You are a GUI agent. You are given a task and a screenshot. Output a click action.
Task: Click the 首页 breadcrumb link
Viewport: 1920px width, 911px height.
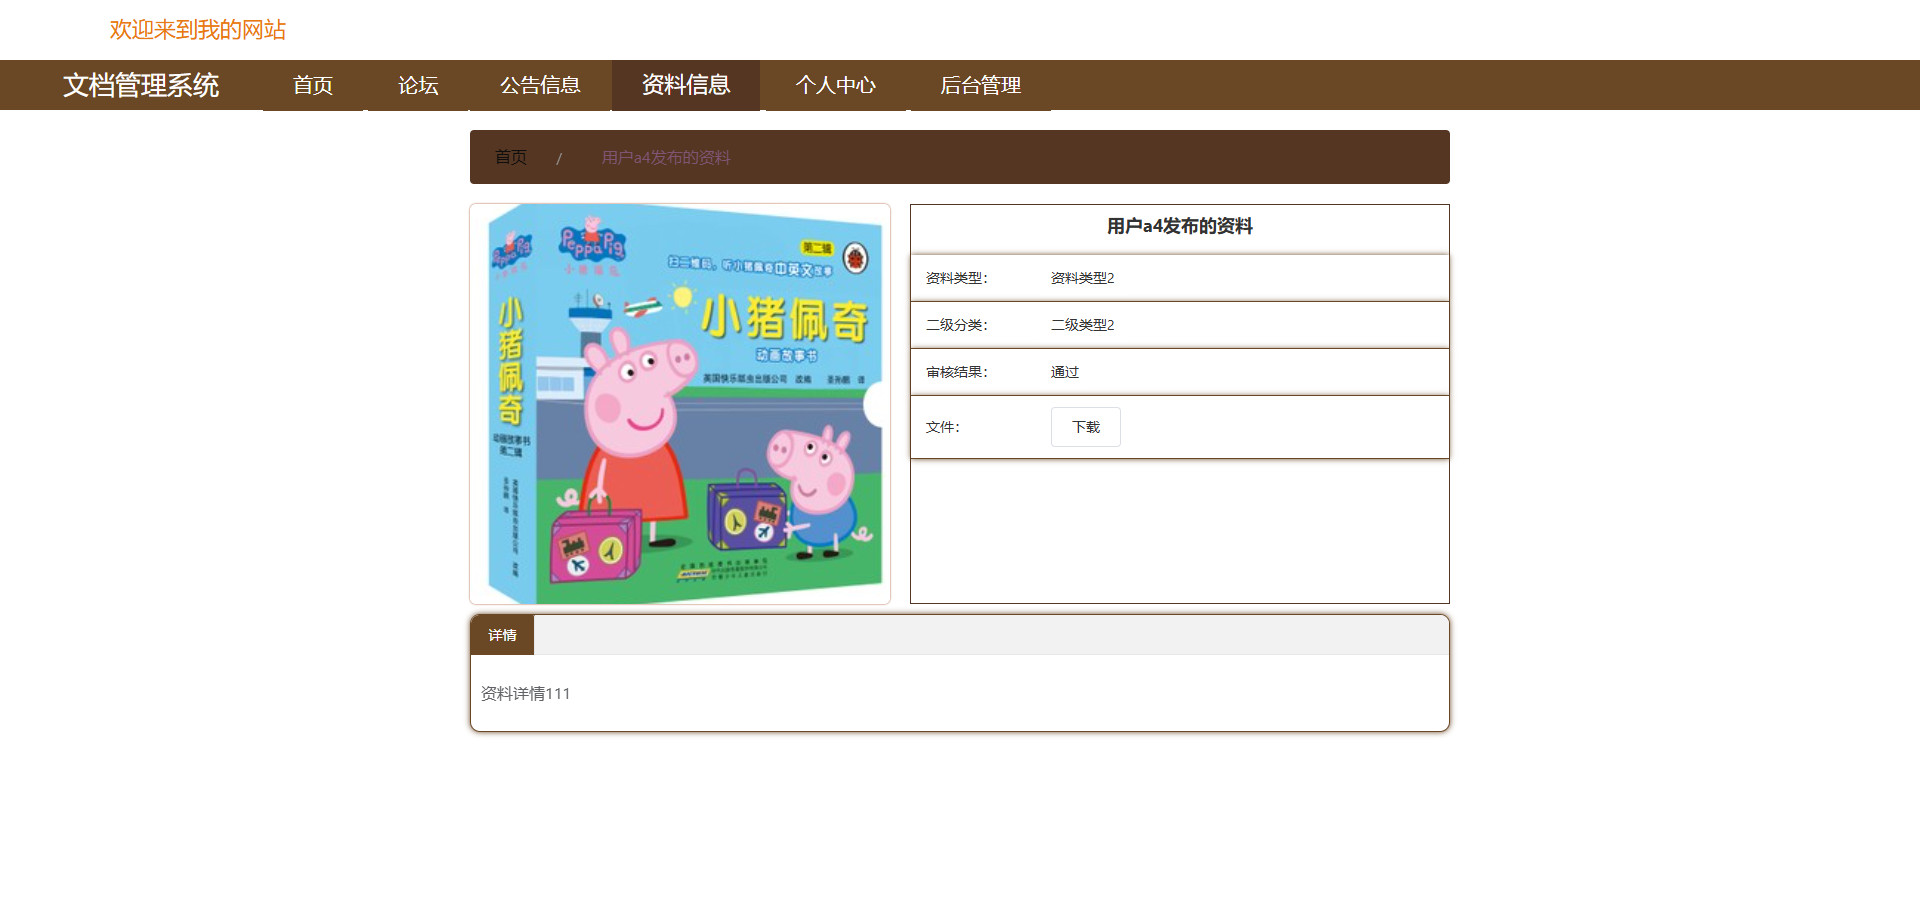tap(511, 157)
